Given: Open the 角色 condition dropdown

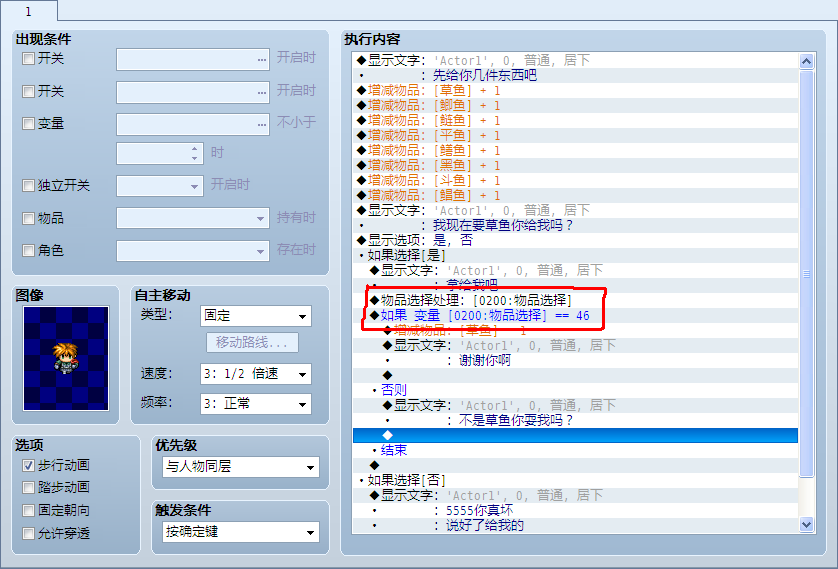Looking at the screenshot, I should pos(193,251).
